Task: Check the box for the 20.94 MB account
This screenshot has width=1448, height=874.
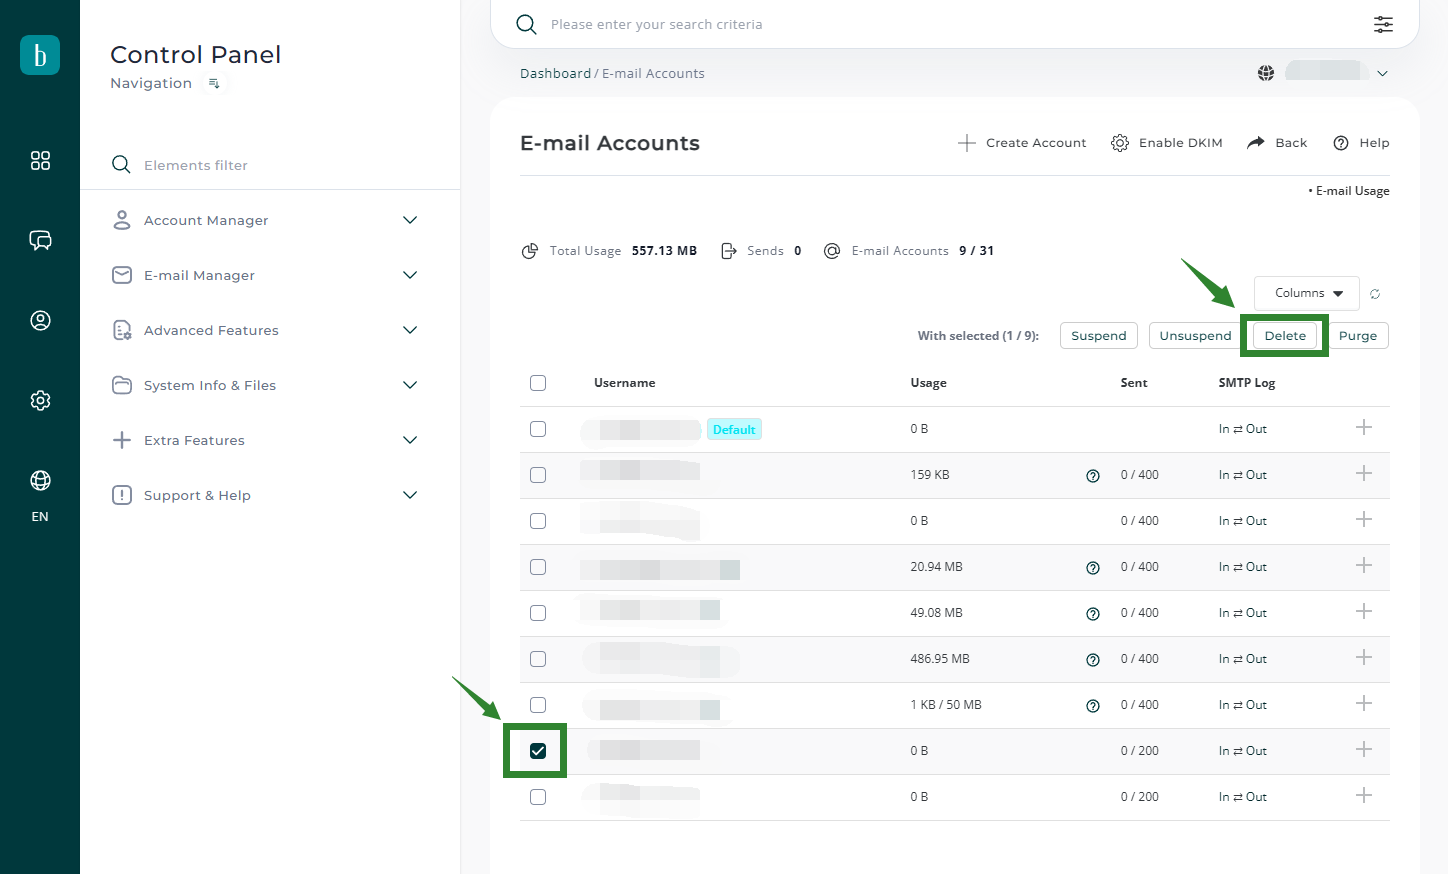Action: (538, 567)
